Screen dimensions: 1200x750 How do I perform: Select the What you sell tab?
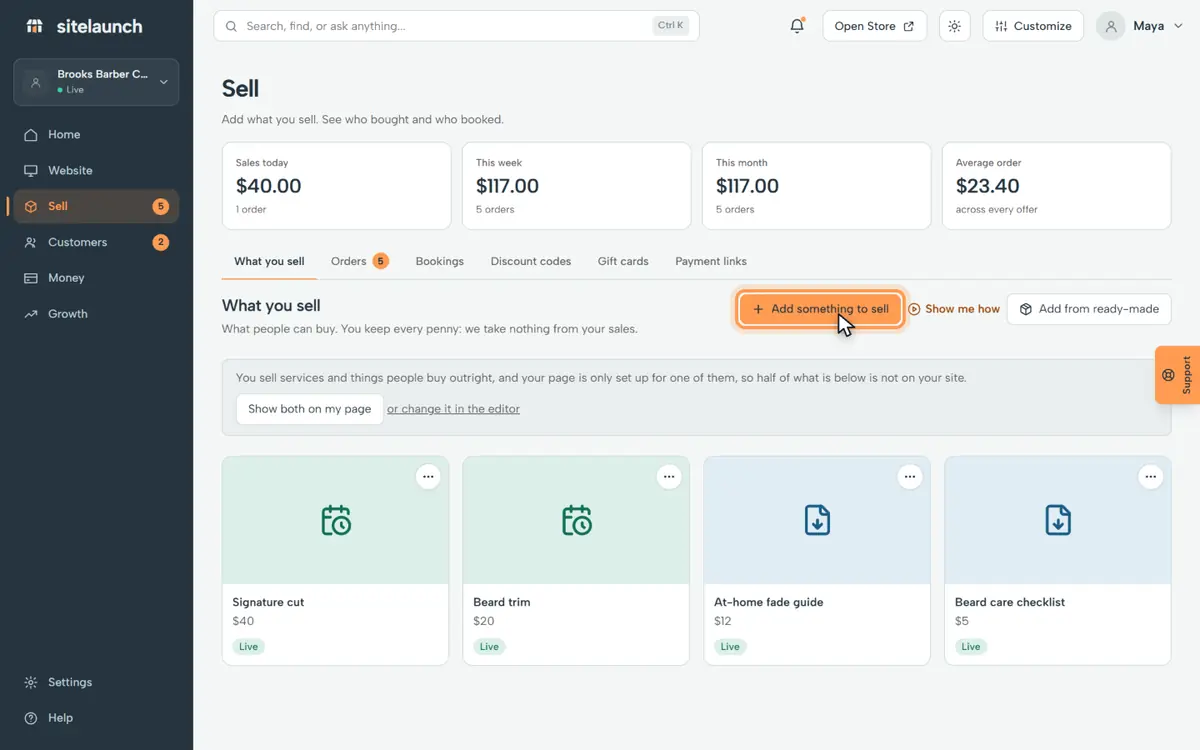click(x=269, y=261)
